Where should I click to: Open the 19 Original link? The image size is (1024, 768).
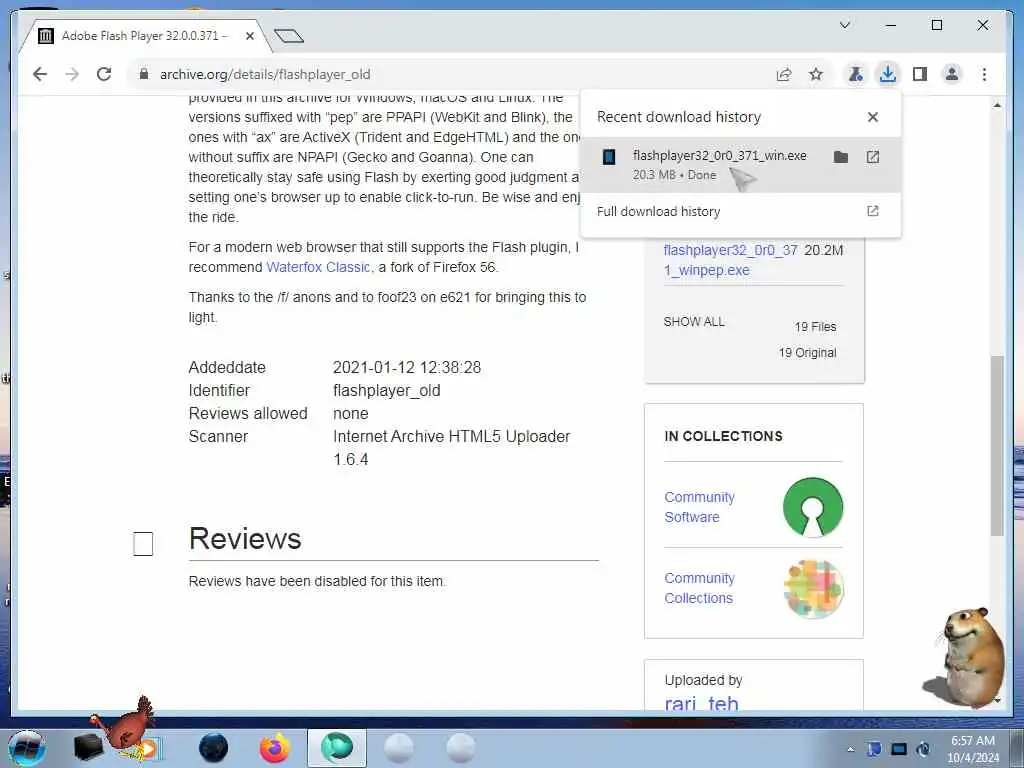tap(807, 353)
